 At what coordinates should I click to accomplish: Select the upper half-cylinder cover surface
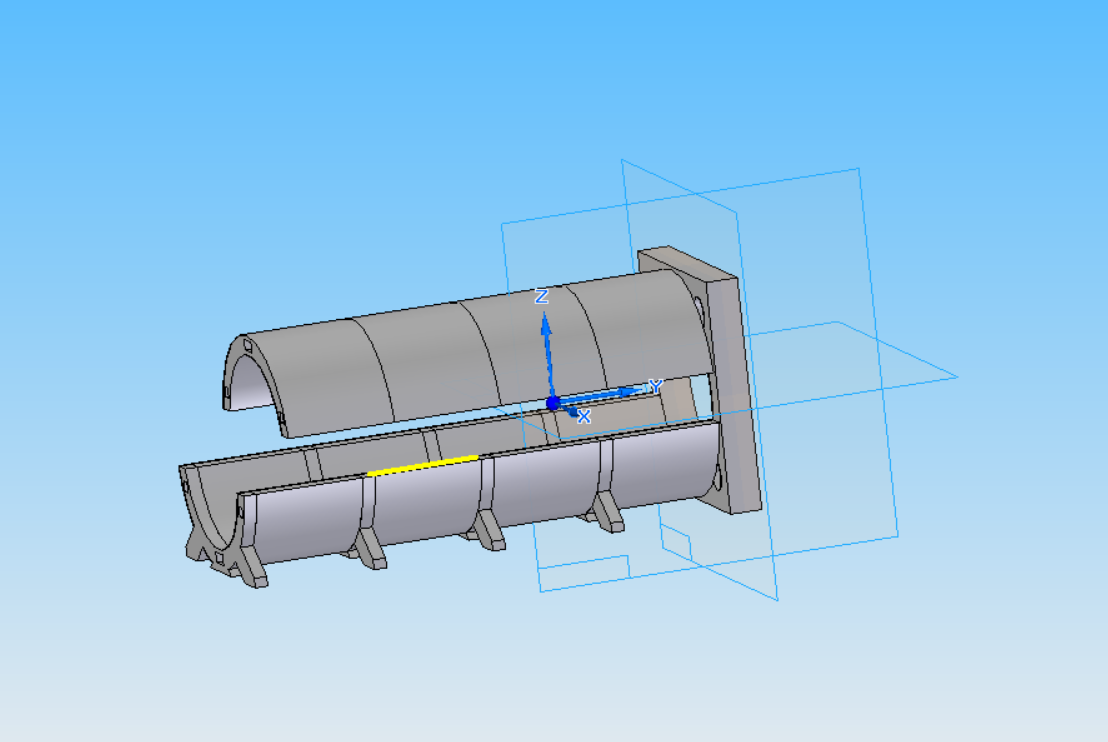pyautogui.click(x=466, y=353)
